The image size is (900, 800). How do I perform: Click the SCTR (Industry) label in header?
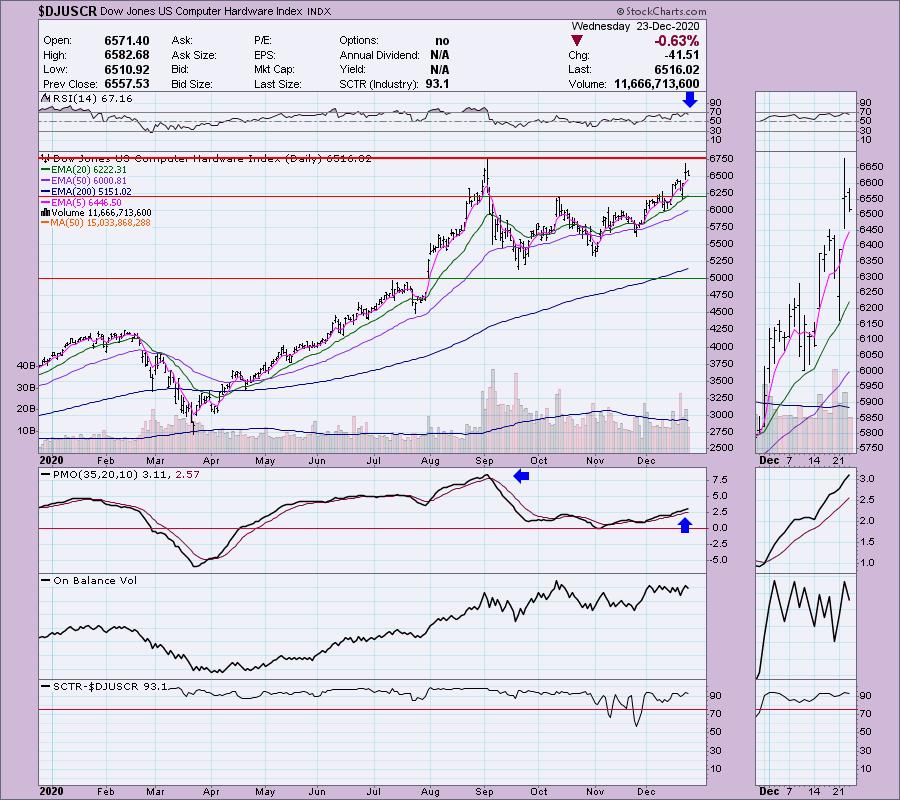click(379, 84)
